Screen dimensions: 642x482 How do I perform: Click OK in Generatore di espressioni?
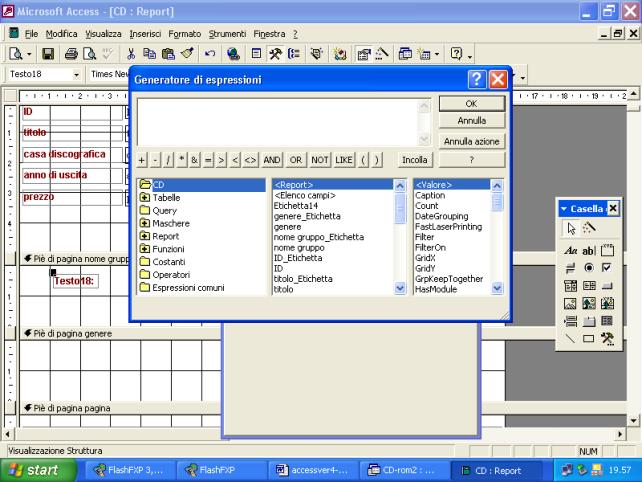(x=472, y=104)
